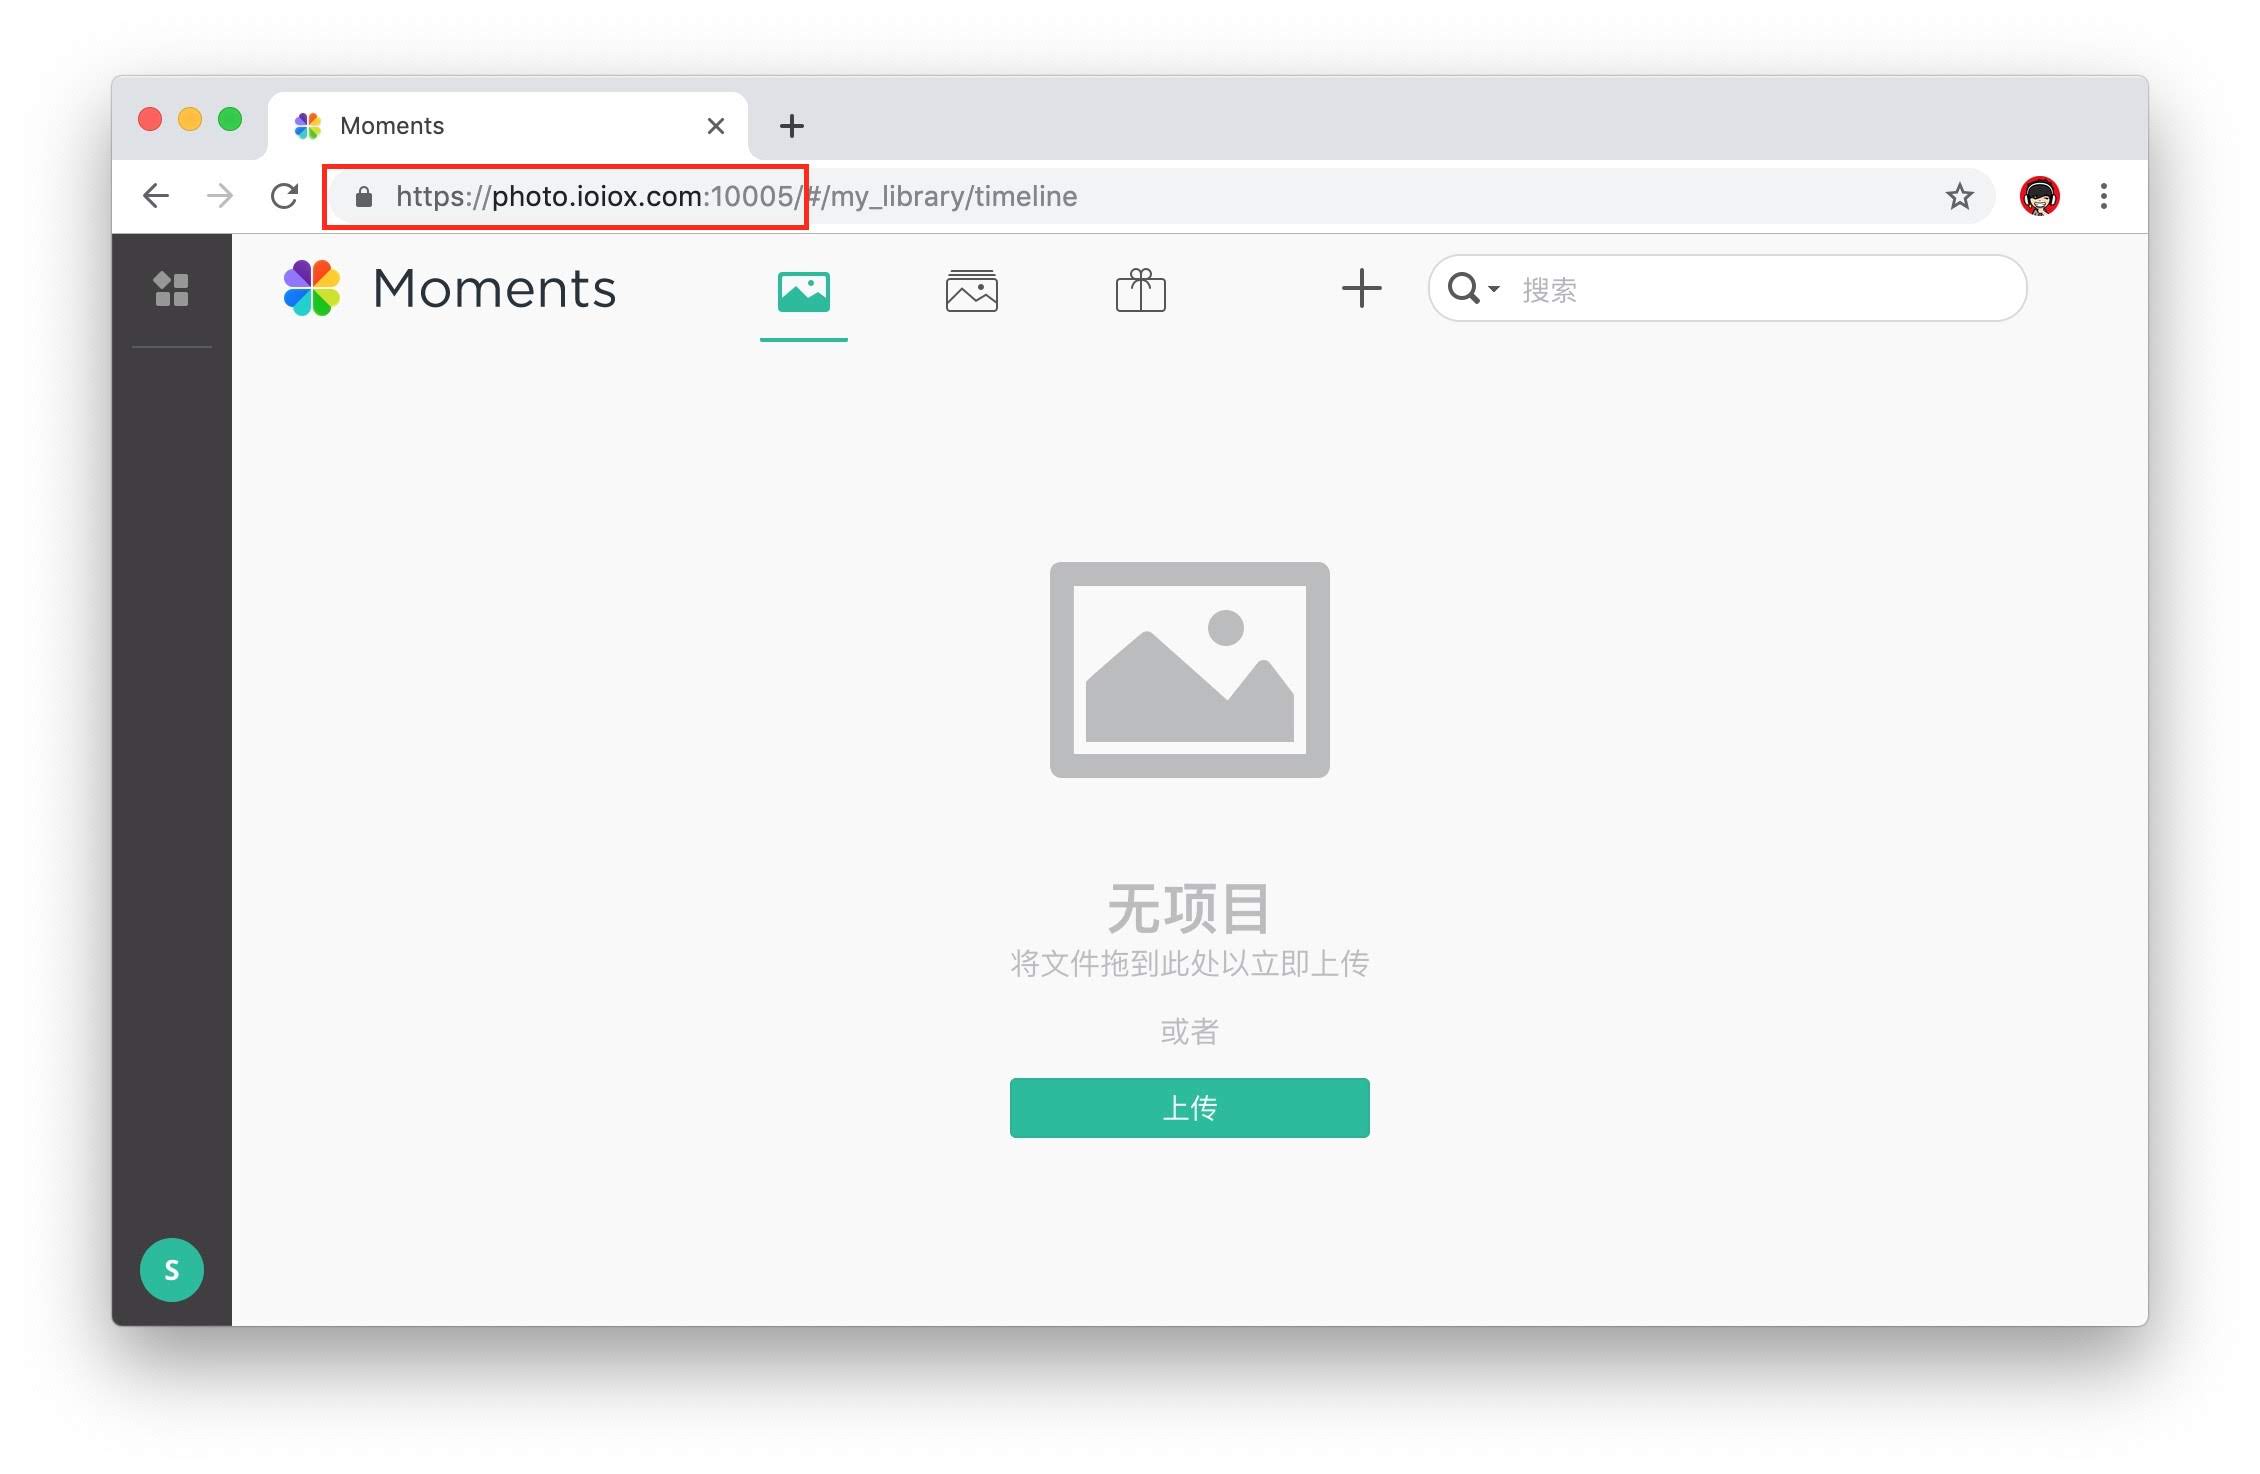Open the Sharing gift-box tab icon
The width and height of the screenshot is (2260, 1474).
[x=1140, y=291]
